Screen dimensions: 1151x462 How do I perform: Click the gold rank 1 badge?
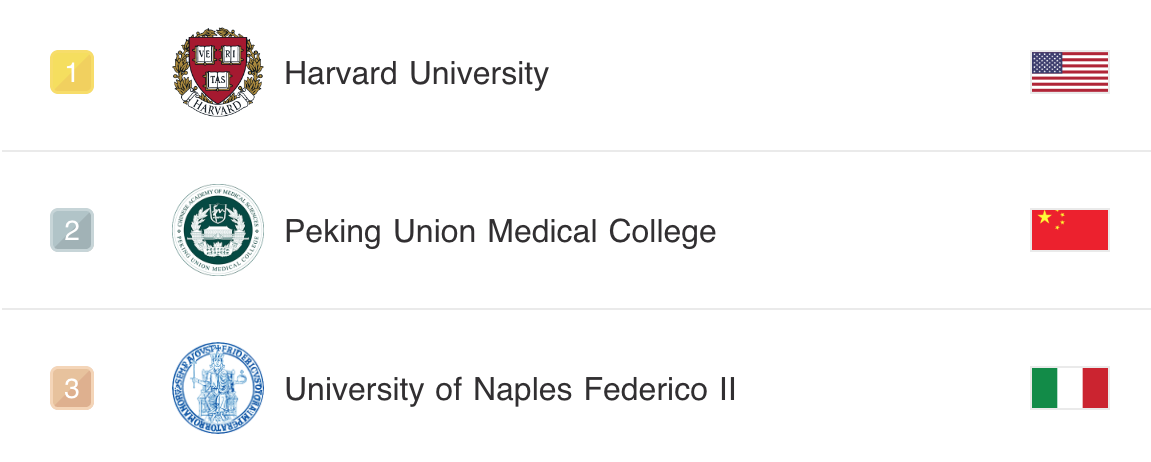coord(72,72)
